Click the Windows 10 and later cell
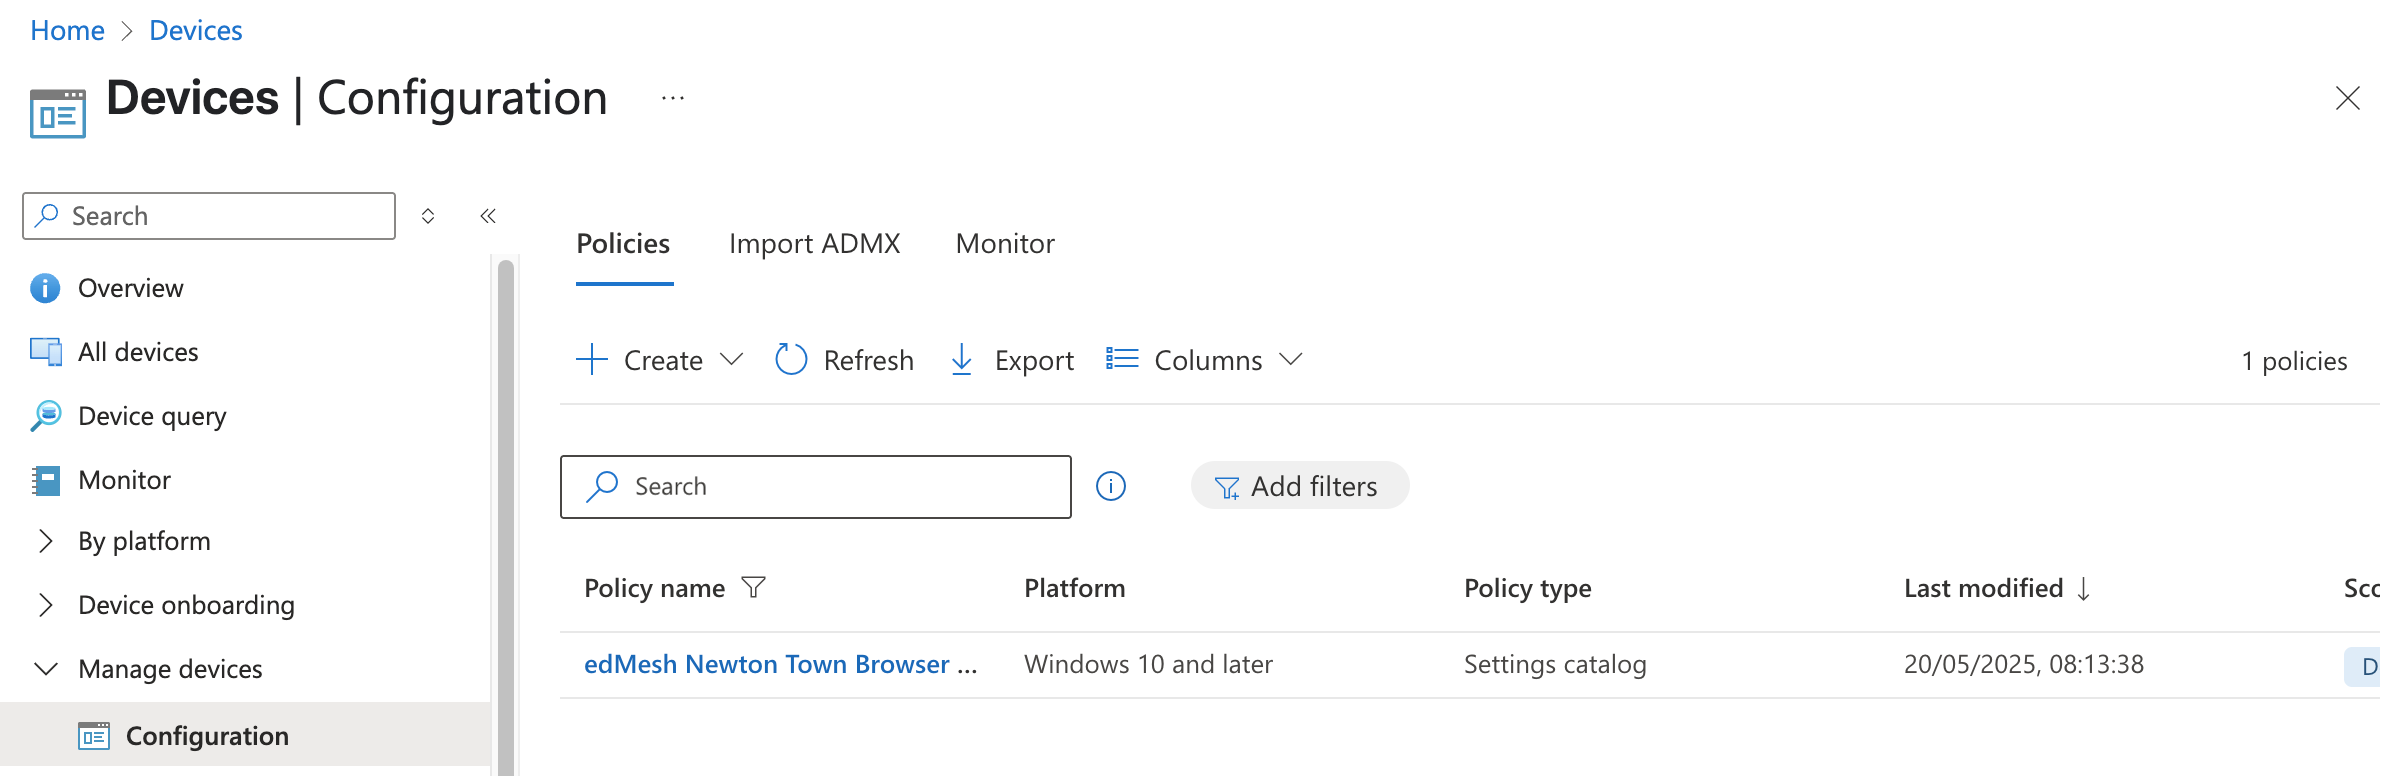The height and width of the screenshot is (776, 2404). 1148,664
